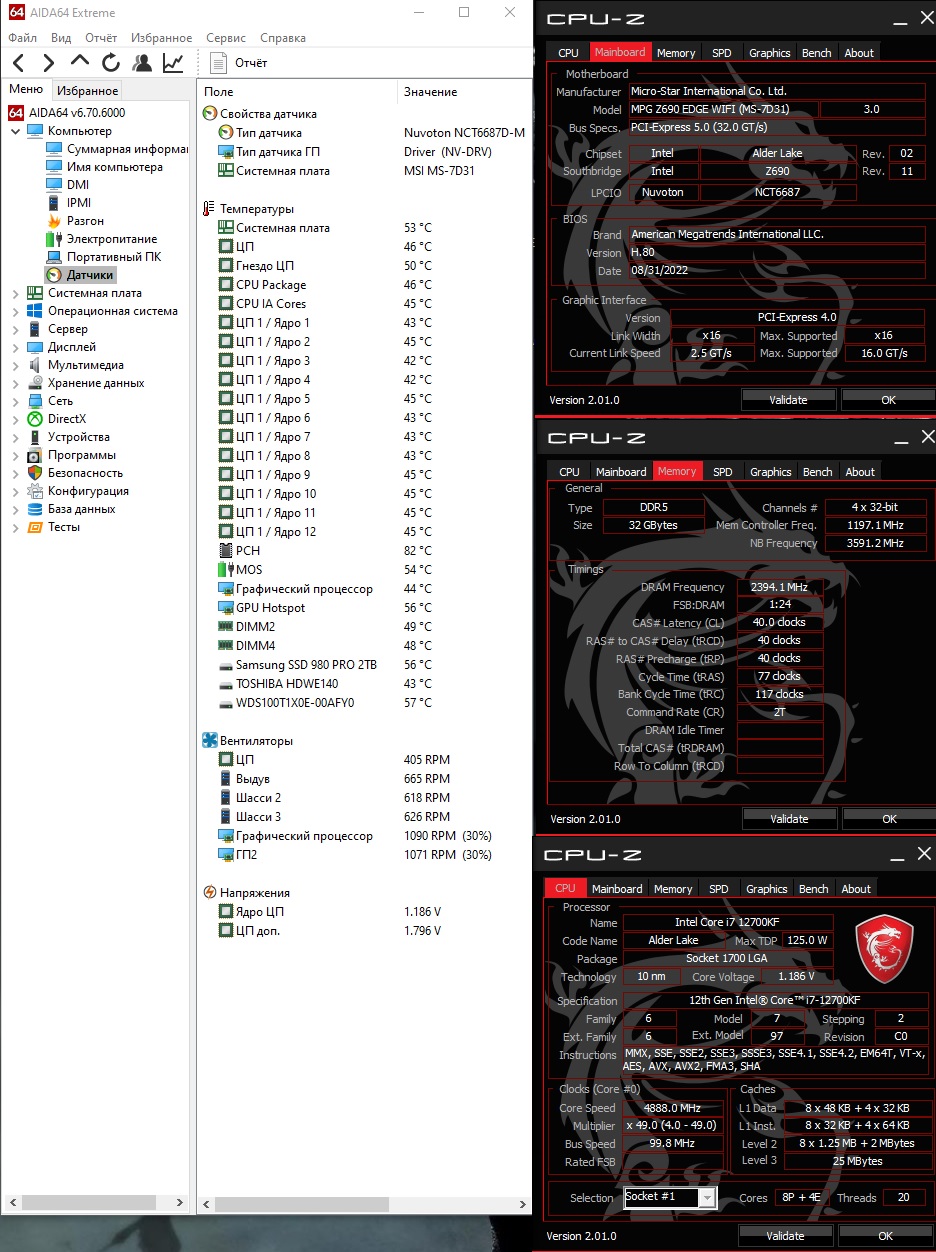Open the Отчёт menu in menu bar
The image size is (936, 1252).
coord(101,38)
